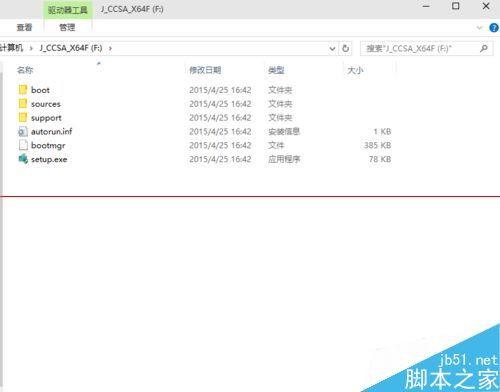Screen dimensions: 500x392
Task: Select the autorun.inf file icon
Action: pos(23,132)
